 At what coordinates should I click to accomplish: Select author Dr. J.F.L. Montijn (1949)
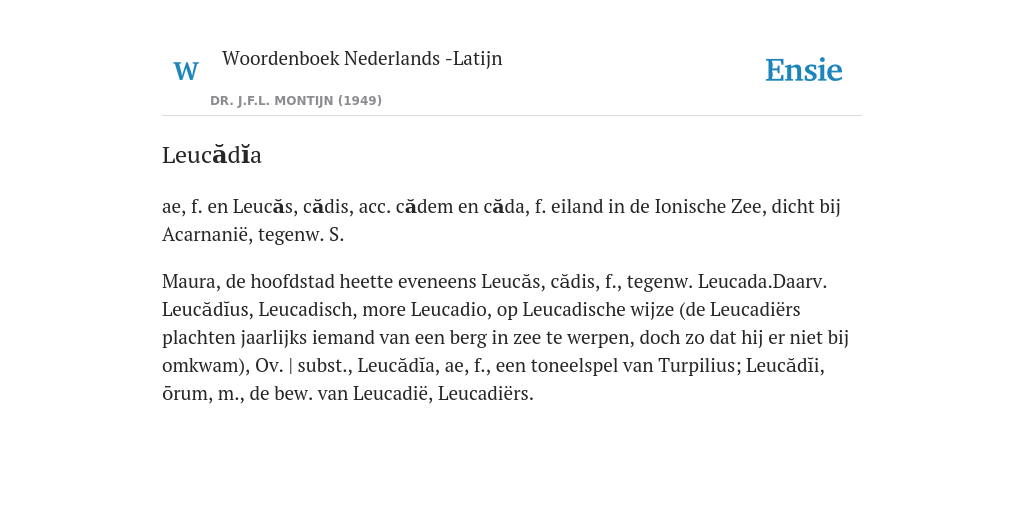tap(296, 101)
